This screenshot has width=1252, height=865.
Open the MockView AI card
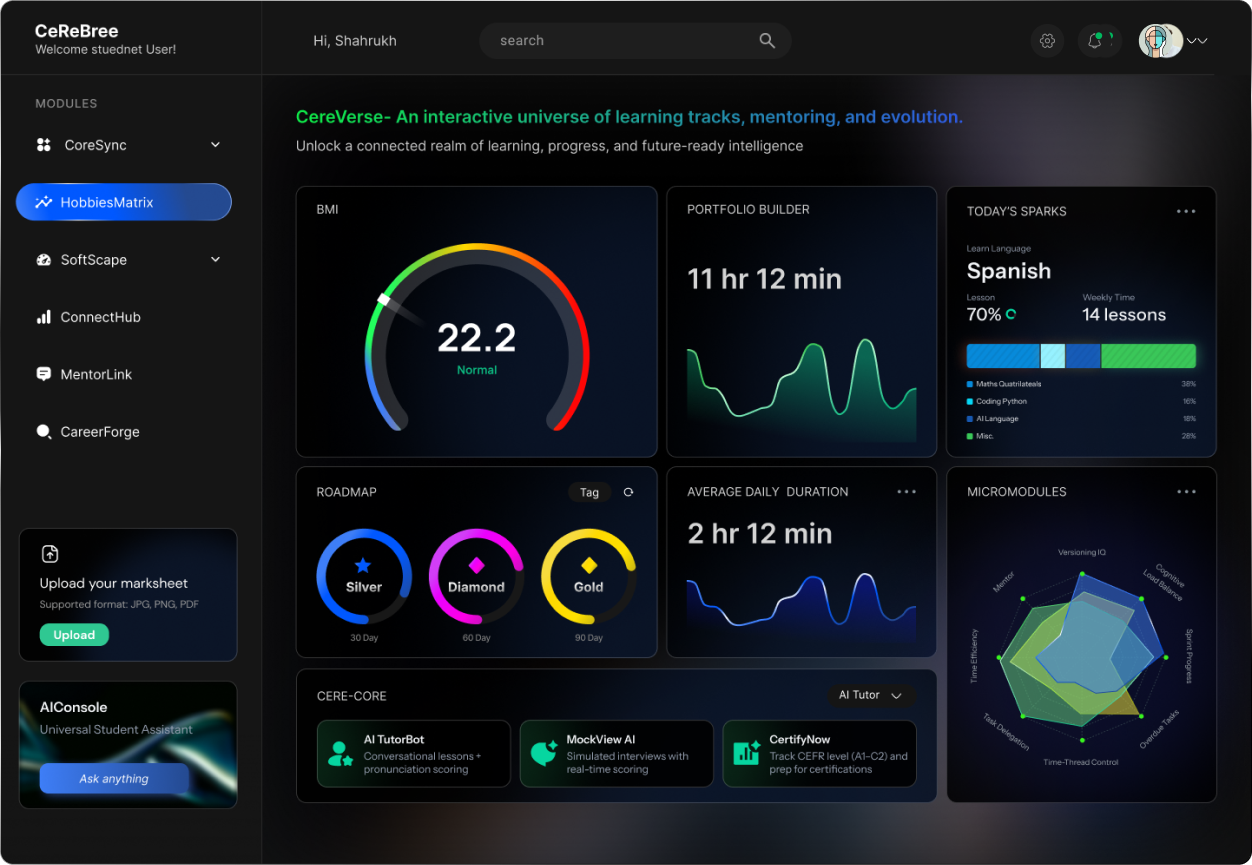[x=616, y=754]
